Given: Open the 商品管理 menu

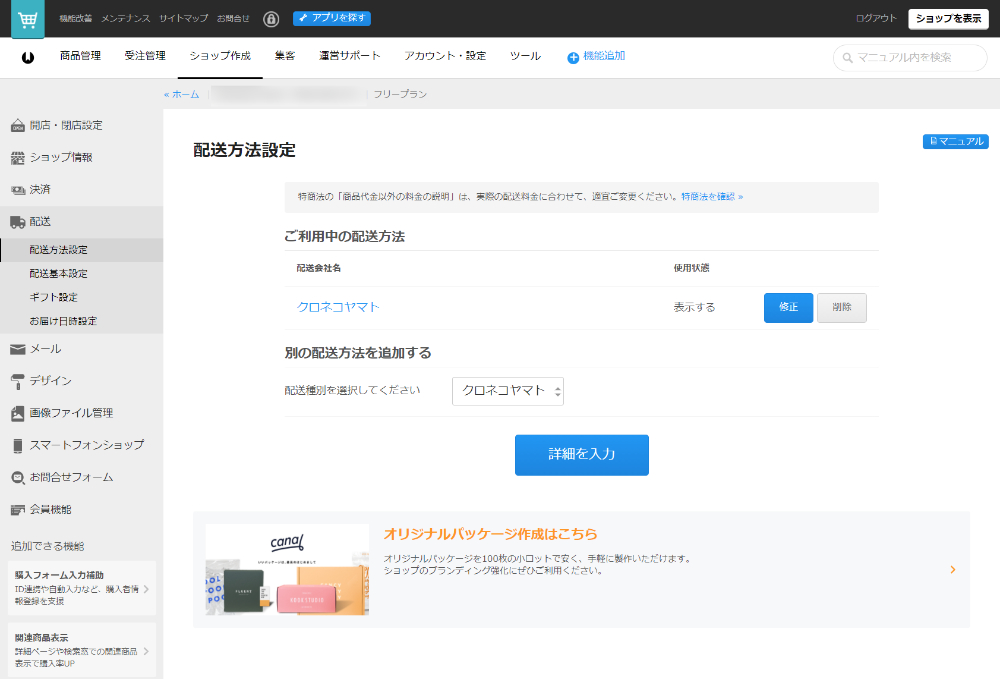Looking at the screenshot, I should [x=80, y=56].
